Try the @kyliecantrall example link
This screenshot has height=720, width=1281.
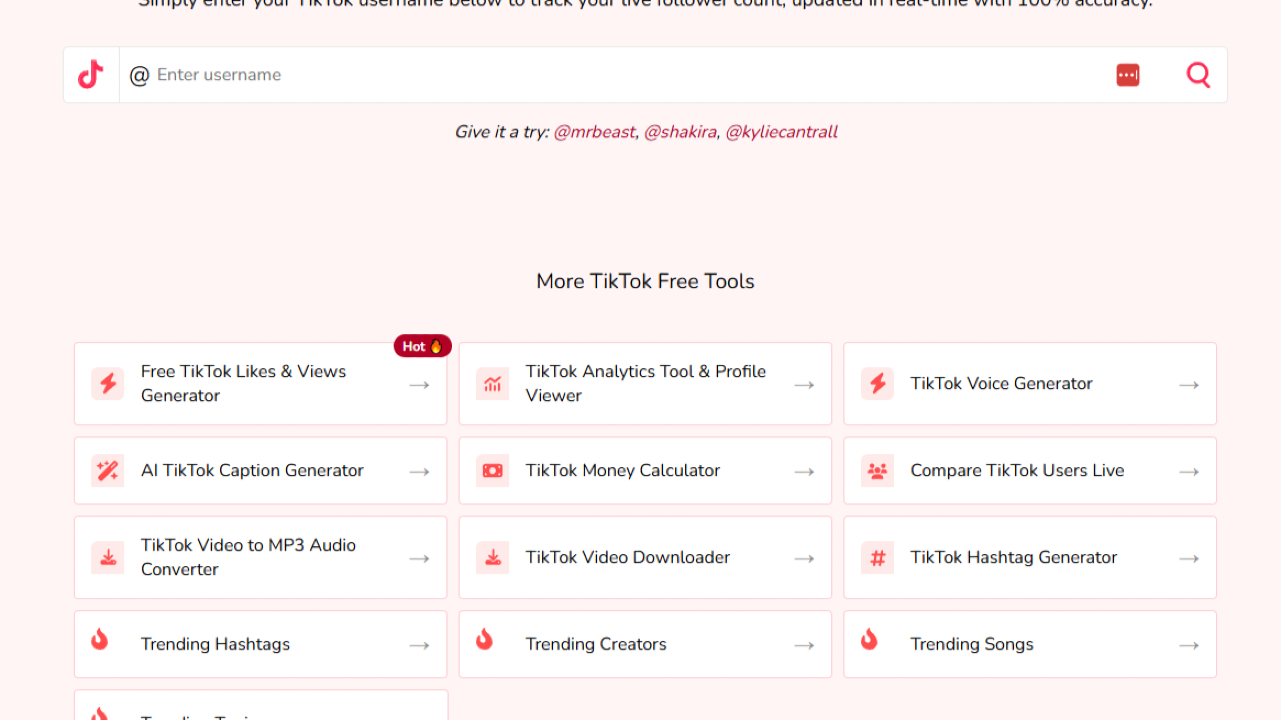click(781, 132)
